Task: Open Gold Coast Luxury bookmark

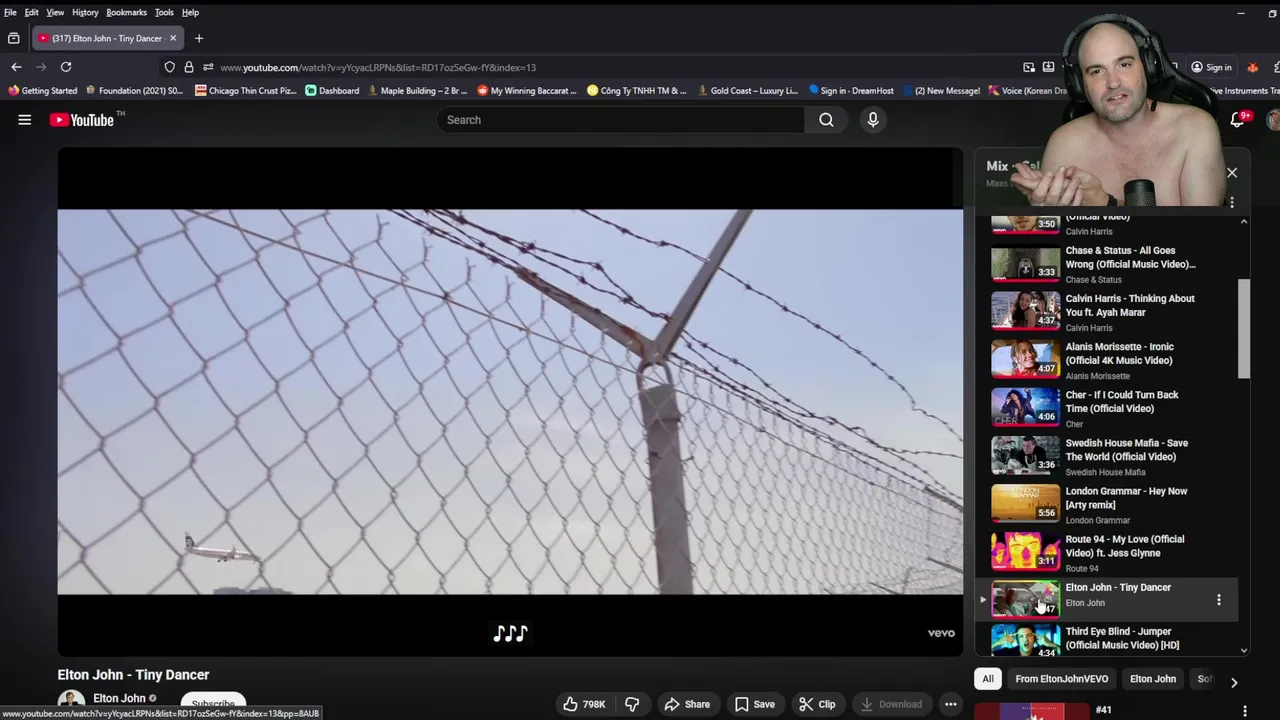Action: click(x=747, y=91)
